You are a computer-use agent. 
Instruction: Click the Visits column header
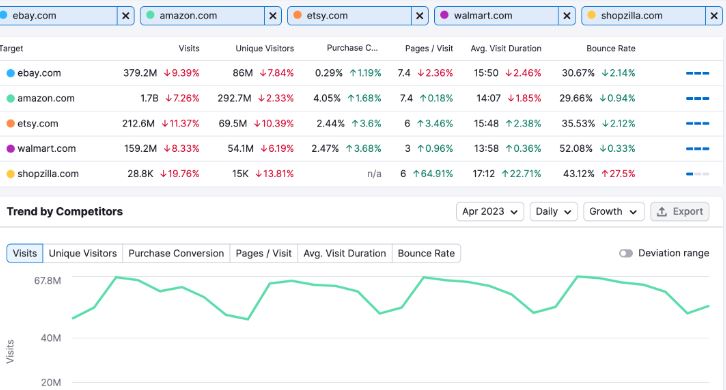click(189, 48)
